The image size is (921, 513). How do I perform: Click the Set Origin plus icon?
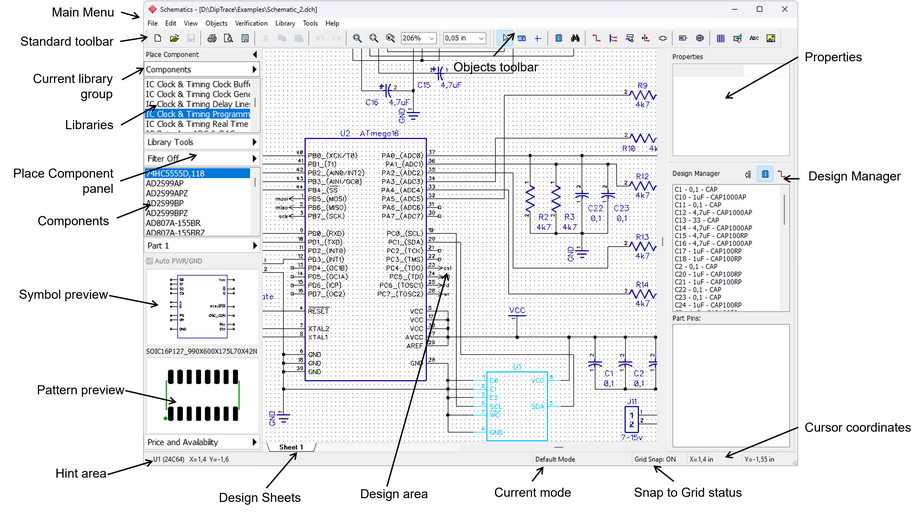tap(537, 38)
